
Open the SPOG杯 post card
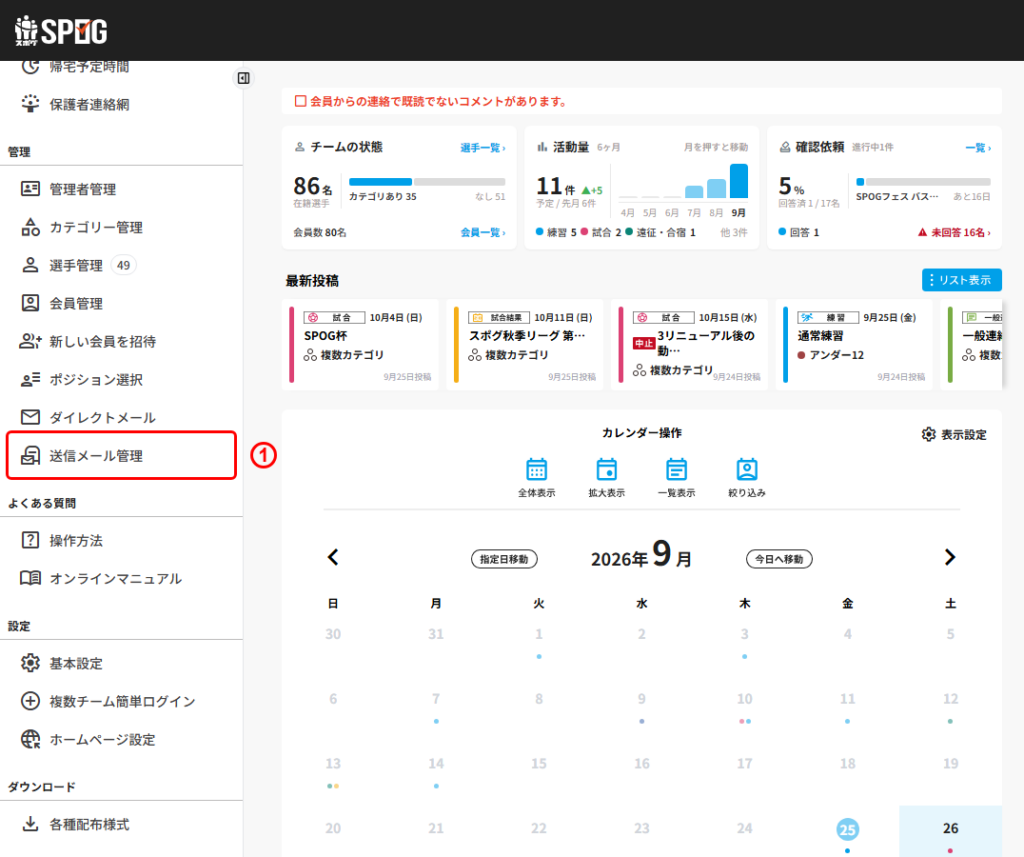click(360, 345)
